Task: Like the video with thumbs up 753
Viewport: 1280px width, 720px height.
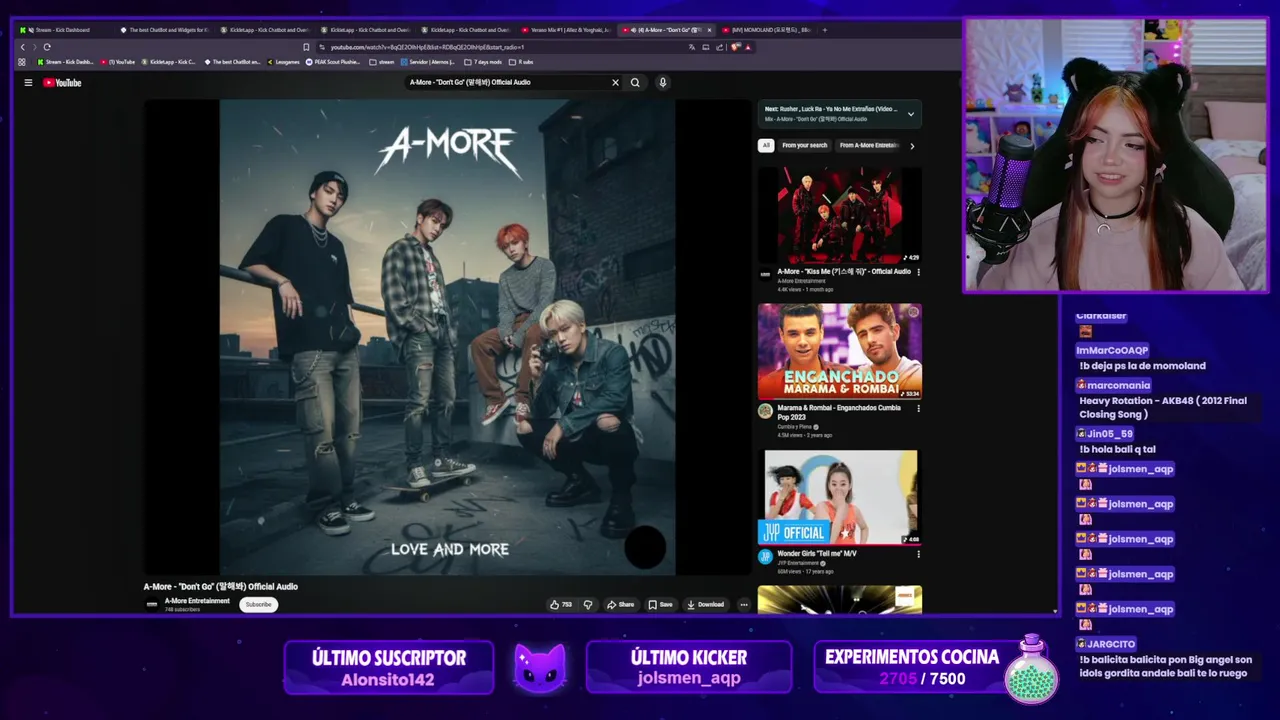Action: click(x=560, y=604)
